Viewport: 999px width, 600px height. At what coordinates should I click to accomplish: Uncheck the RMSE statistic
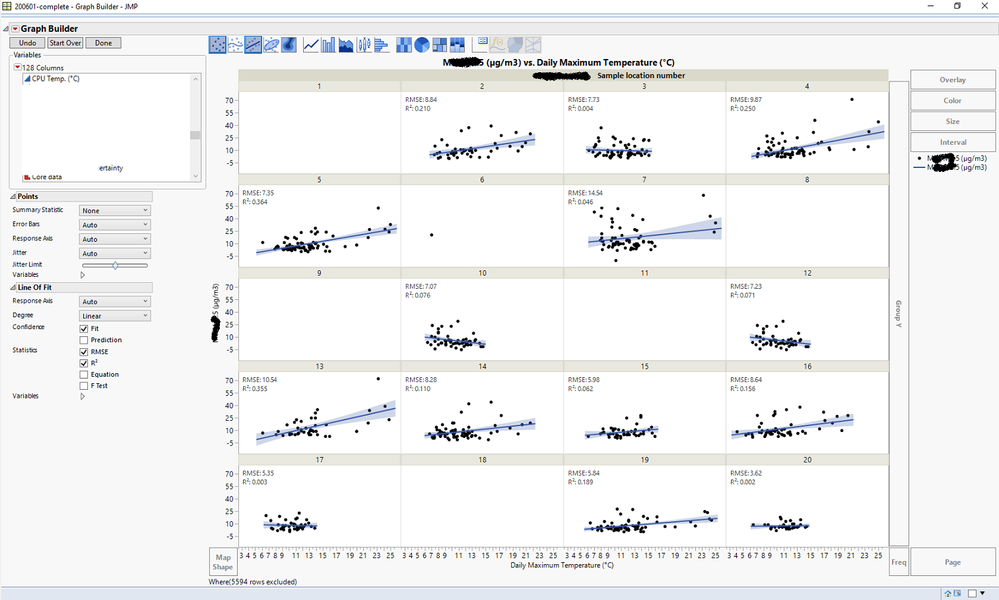point(84,352)
